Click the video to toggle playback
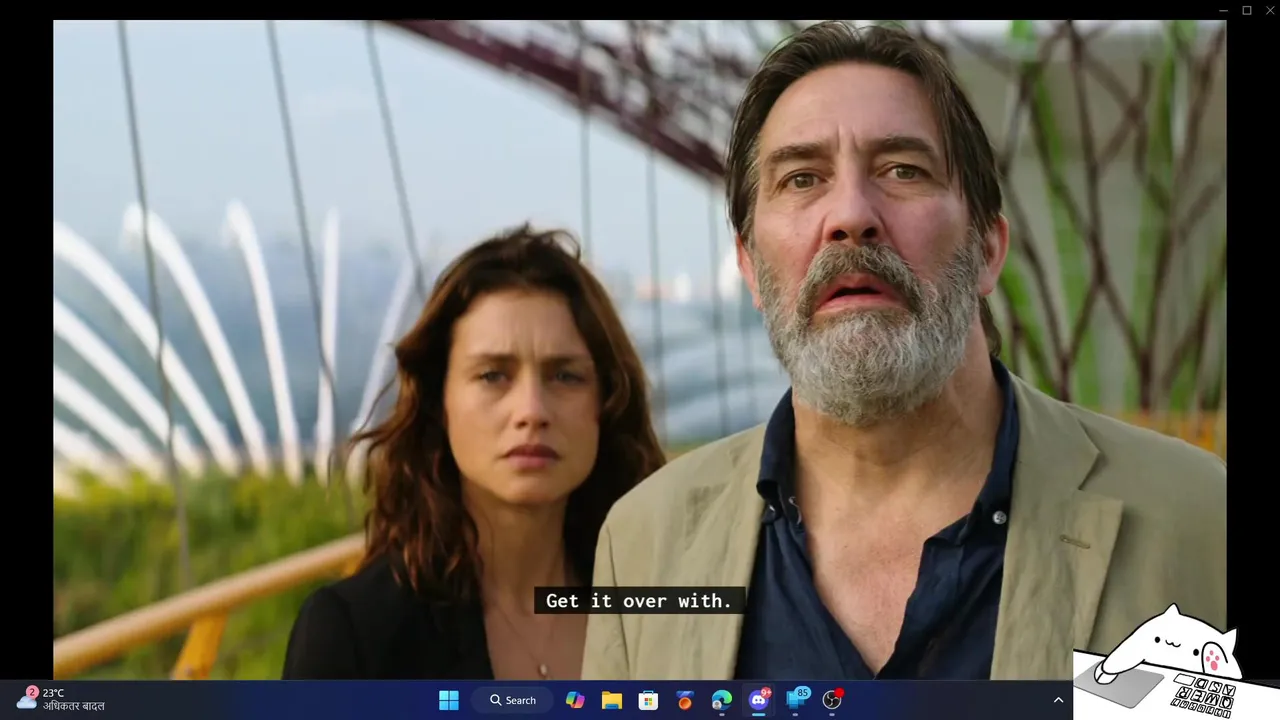This screenshot has height=720, width=1280. coord(640,349)
